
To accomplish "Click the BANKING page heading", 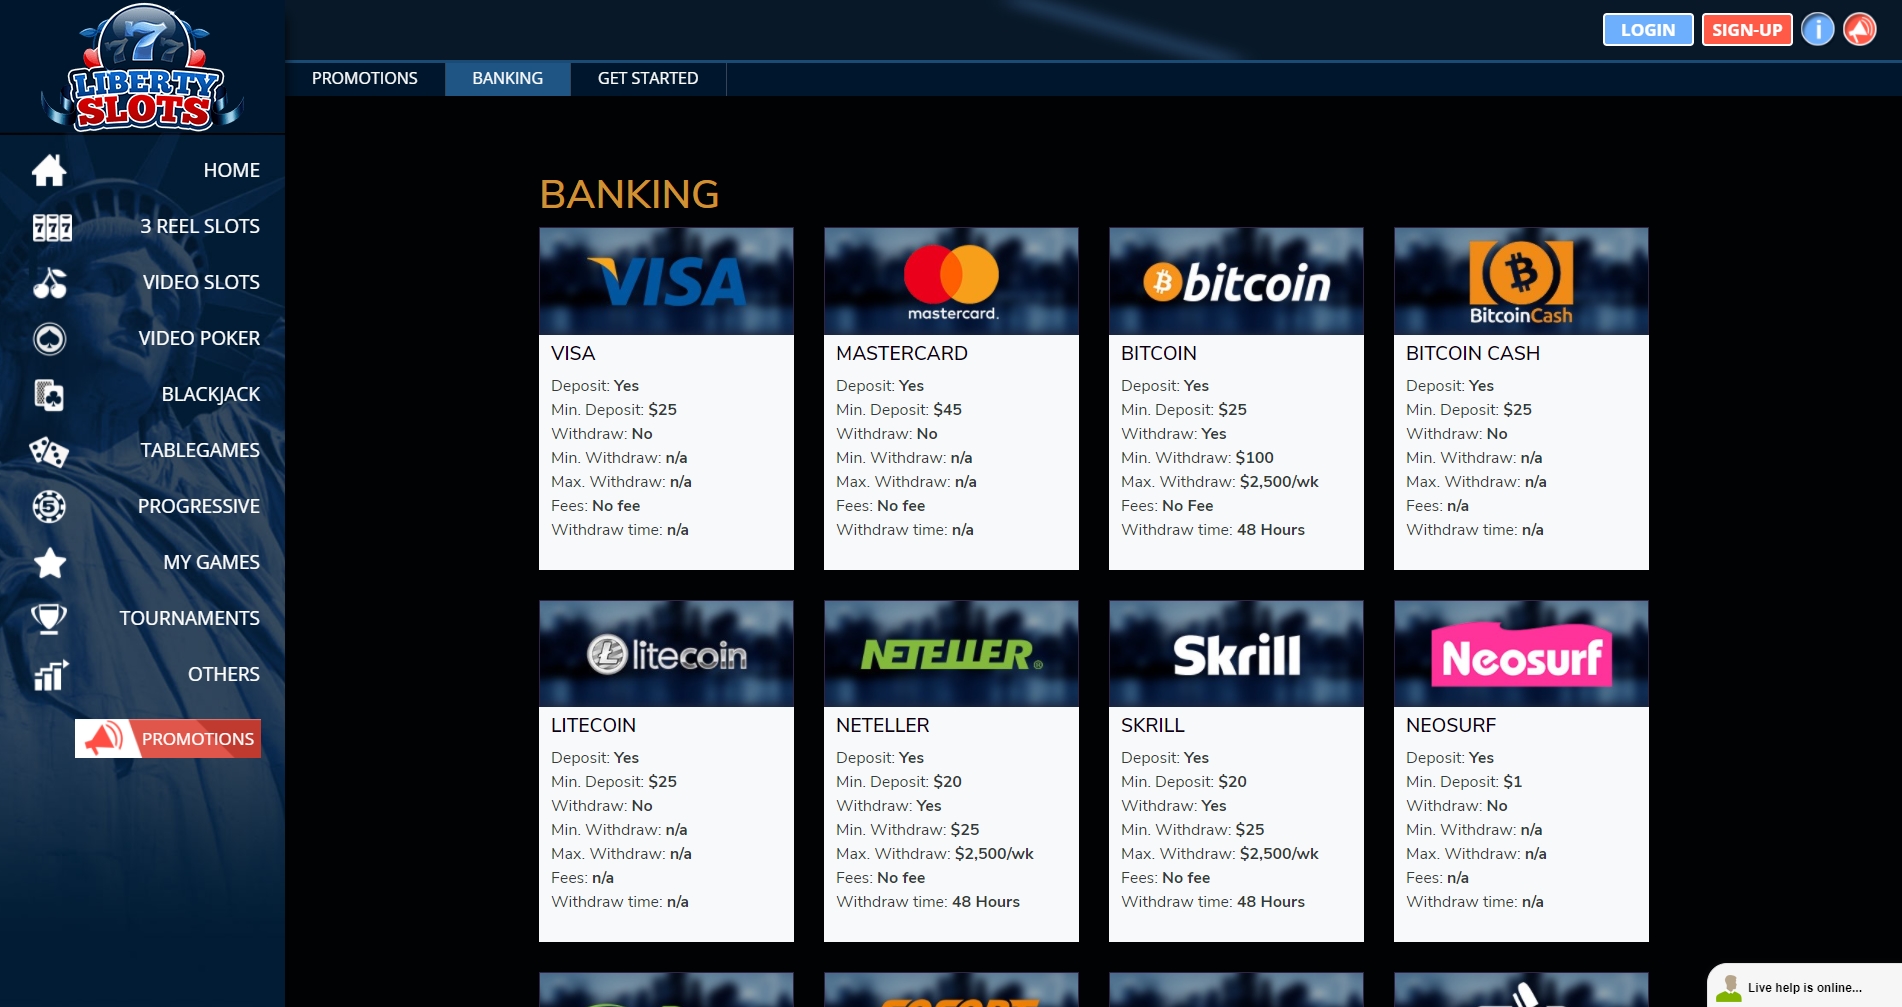I will click(x=629, y=194).
